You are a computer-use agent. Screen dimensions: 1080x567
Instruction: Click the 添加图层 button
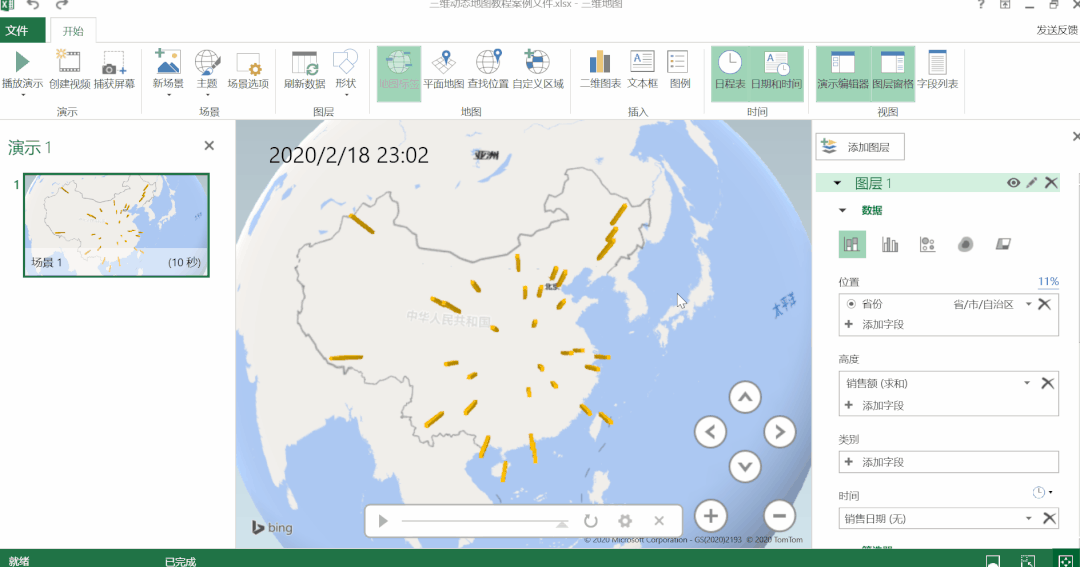pyautogui.click(x=860, y=147)
